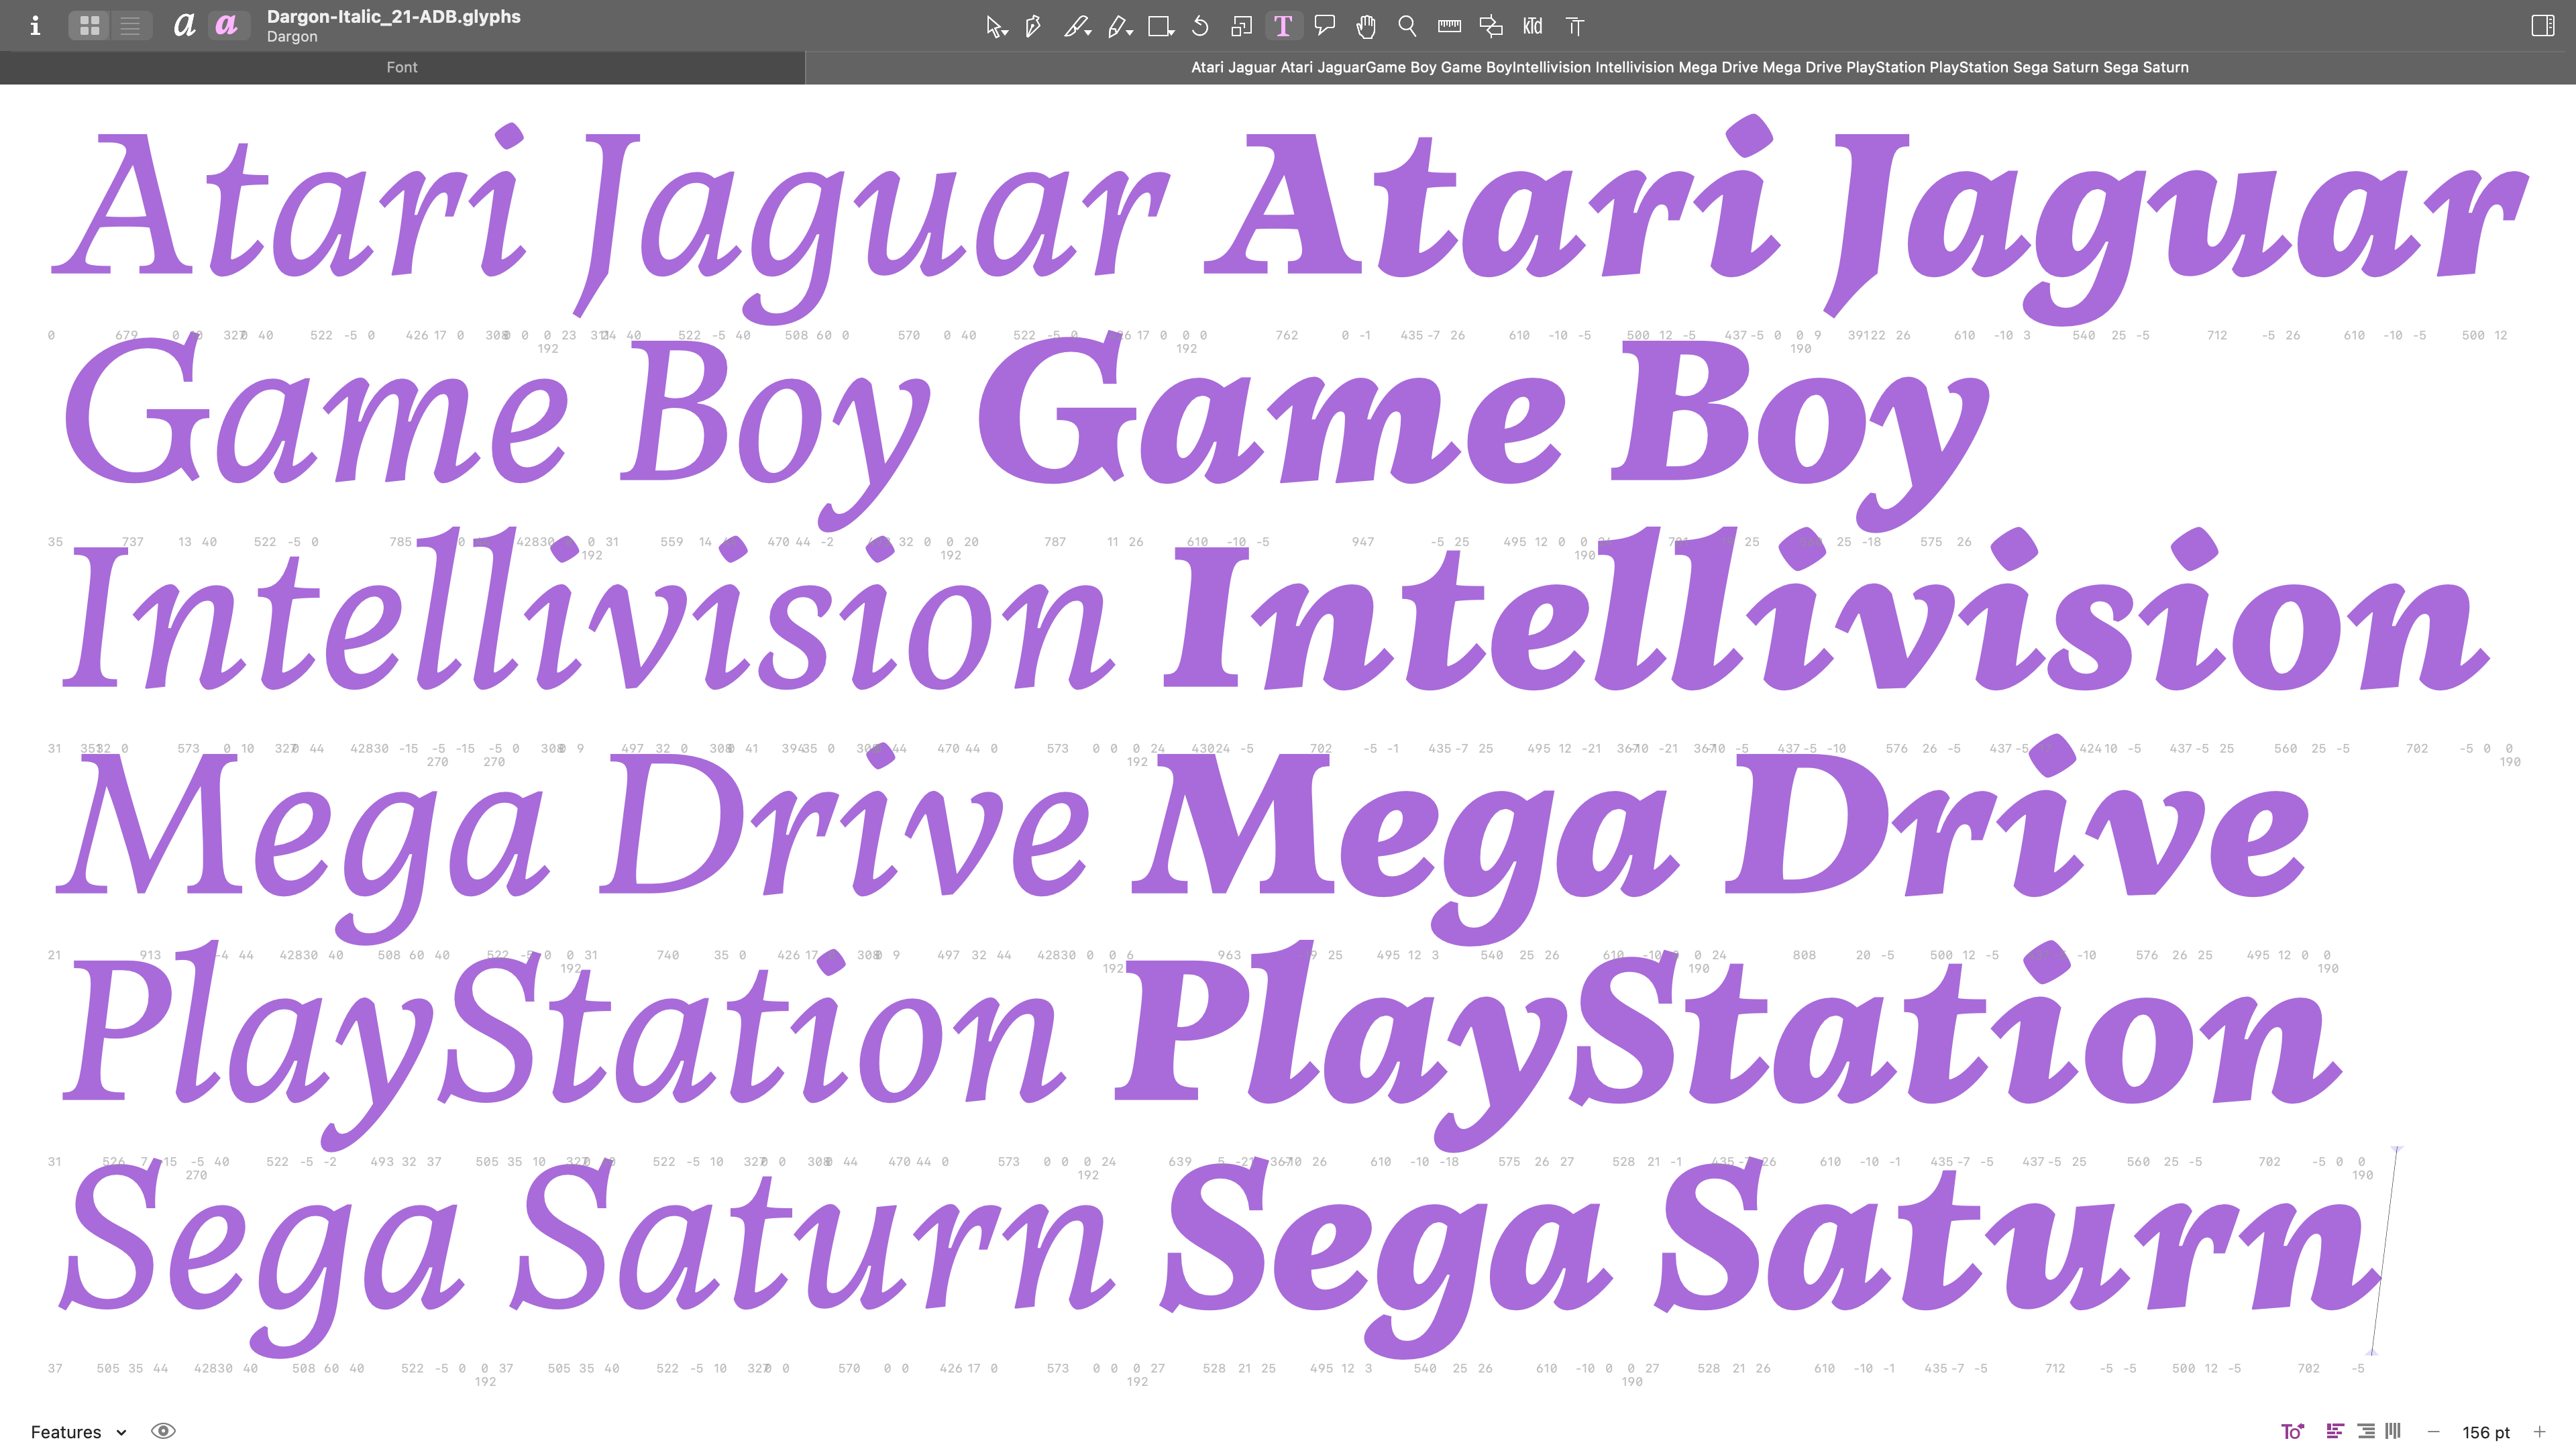This screenshot has height=1449, width=2576.
Task: Decrease text size with minus button
Action: (2433, 1431)
